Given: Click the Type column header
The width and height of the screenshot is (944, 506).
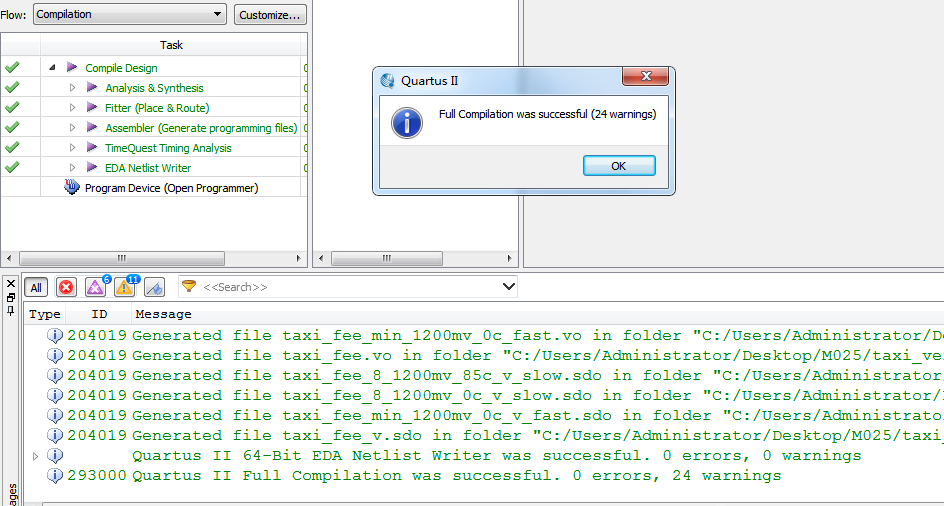Looking at the screenshot, I should point(45,314).
